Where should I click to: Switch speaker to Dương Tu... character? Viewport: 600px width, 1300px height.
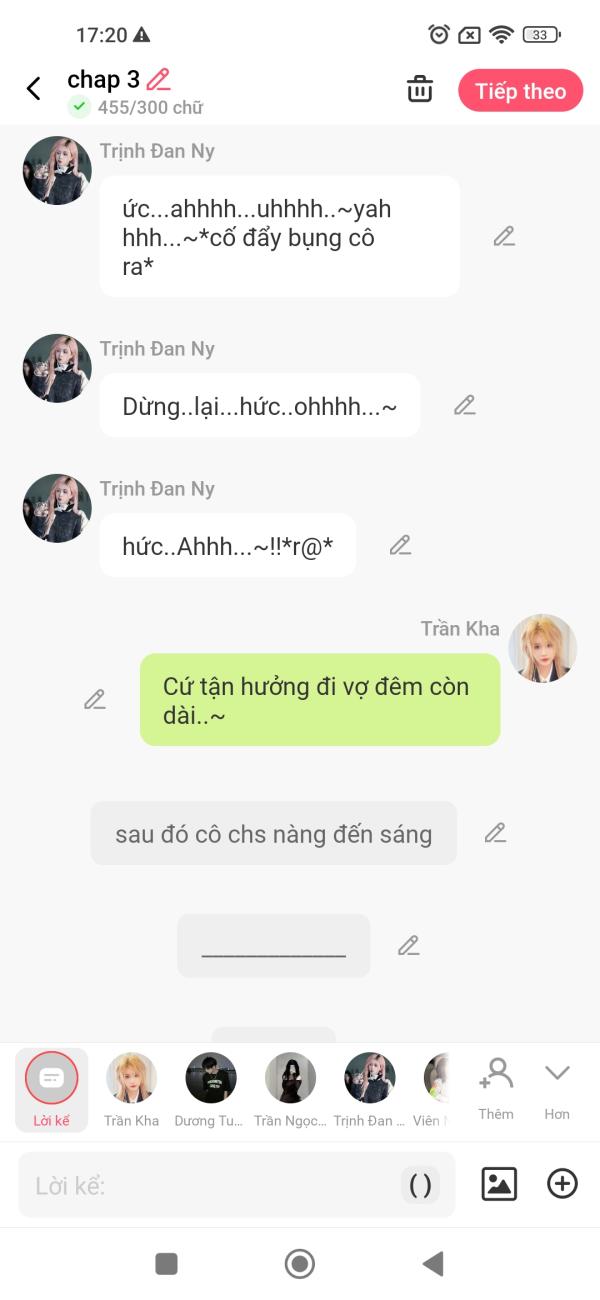210,1089
